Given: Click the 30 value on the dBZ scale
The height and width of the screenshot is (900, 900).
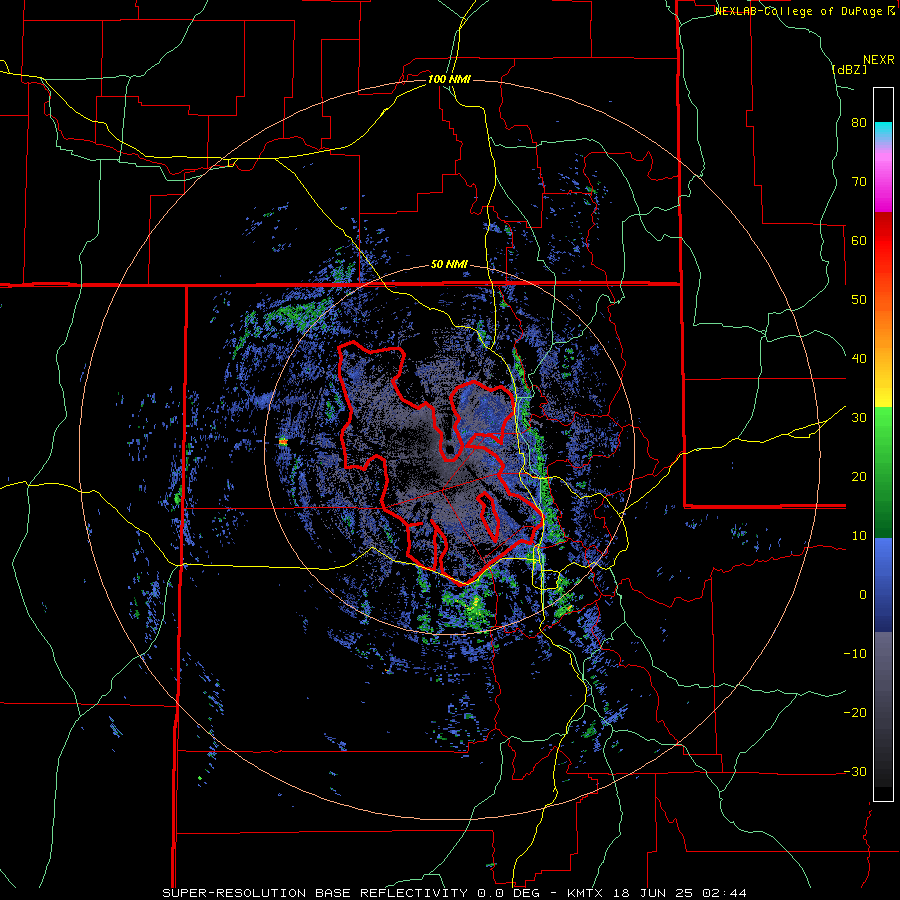Looking at the screenshot, I should point(859,418).
